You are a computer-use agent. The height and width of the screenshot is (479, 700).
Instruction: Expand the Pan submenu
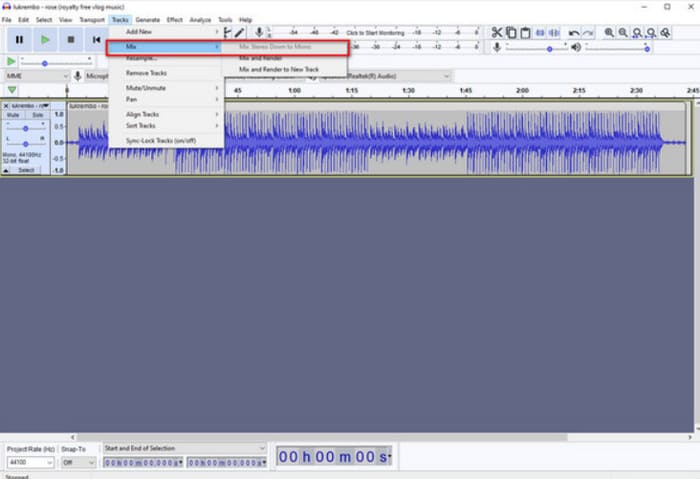coord(166,99)
